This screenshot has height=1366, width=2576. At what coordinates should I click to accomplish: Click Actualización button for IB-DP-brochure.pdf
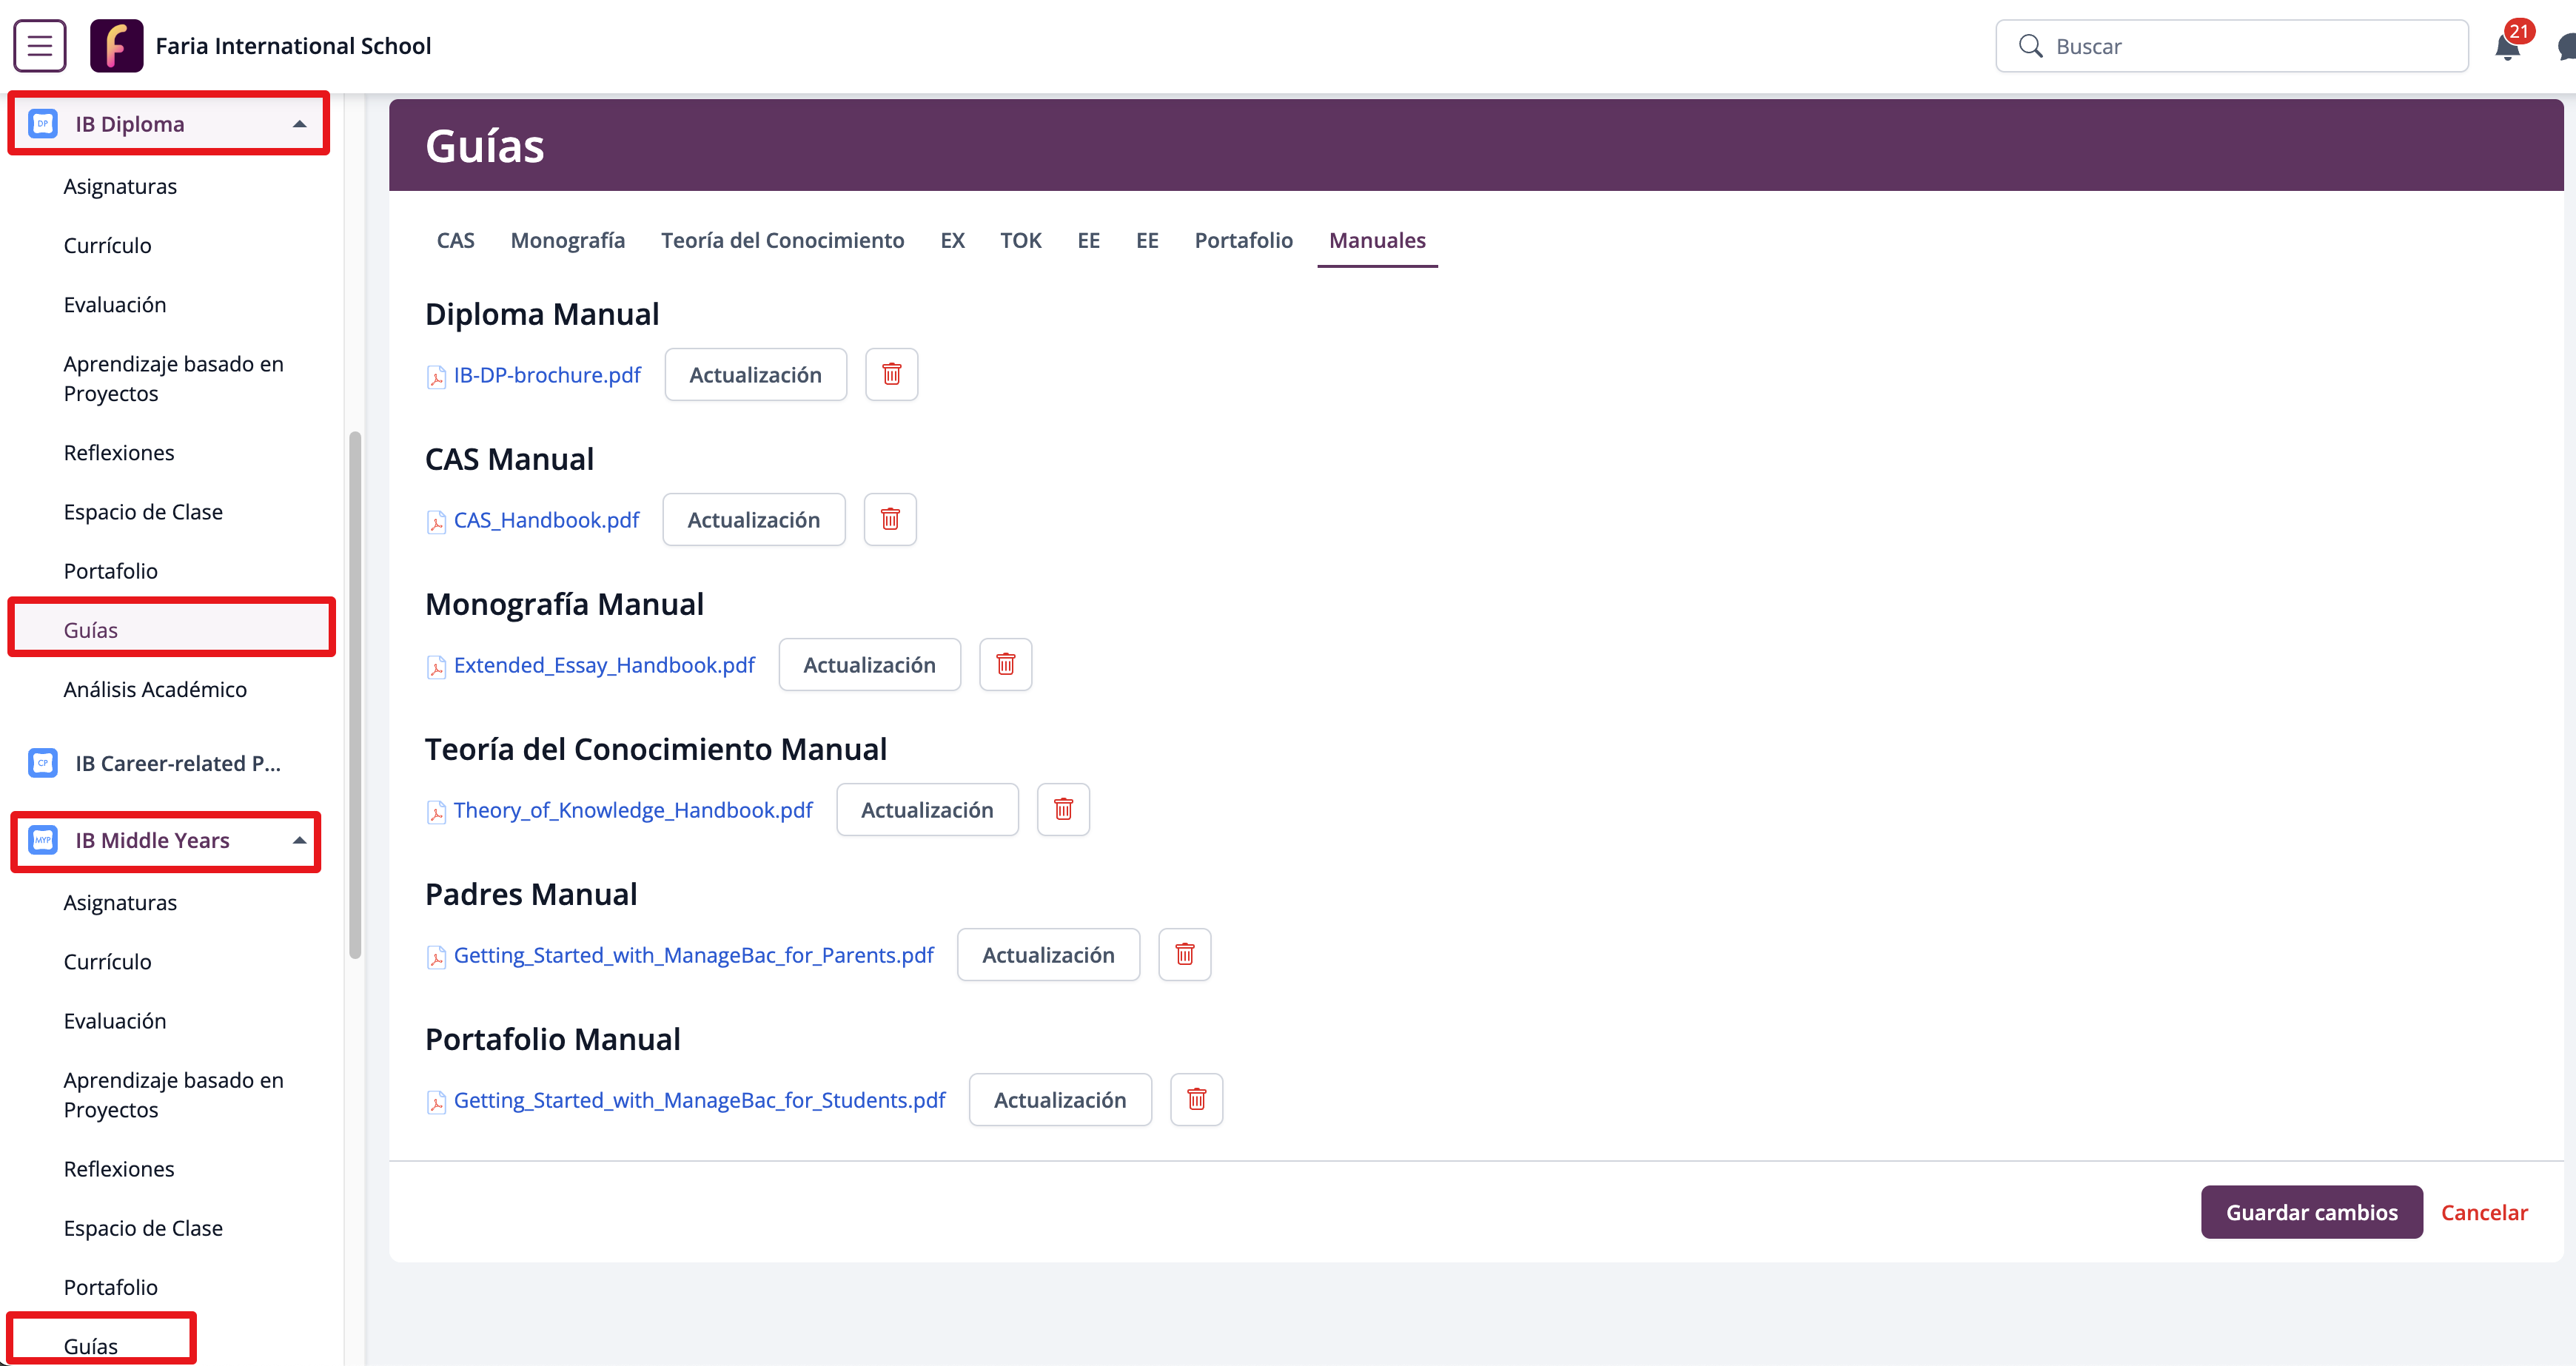point(755,374)
